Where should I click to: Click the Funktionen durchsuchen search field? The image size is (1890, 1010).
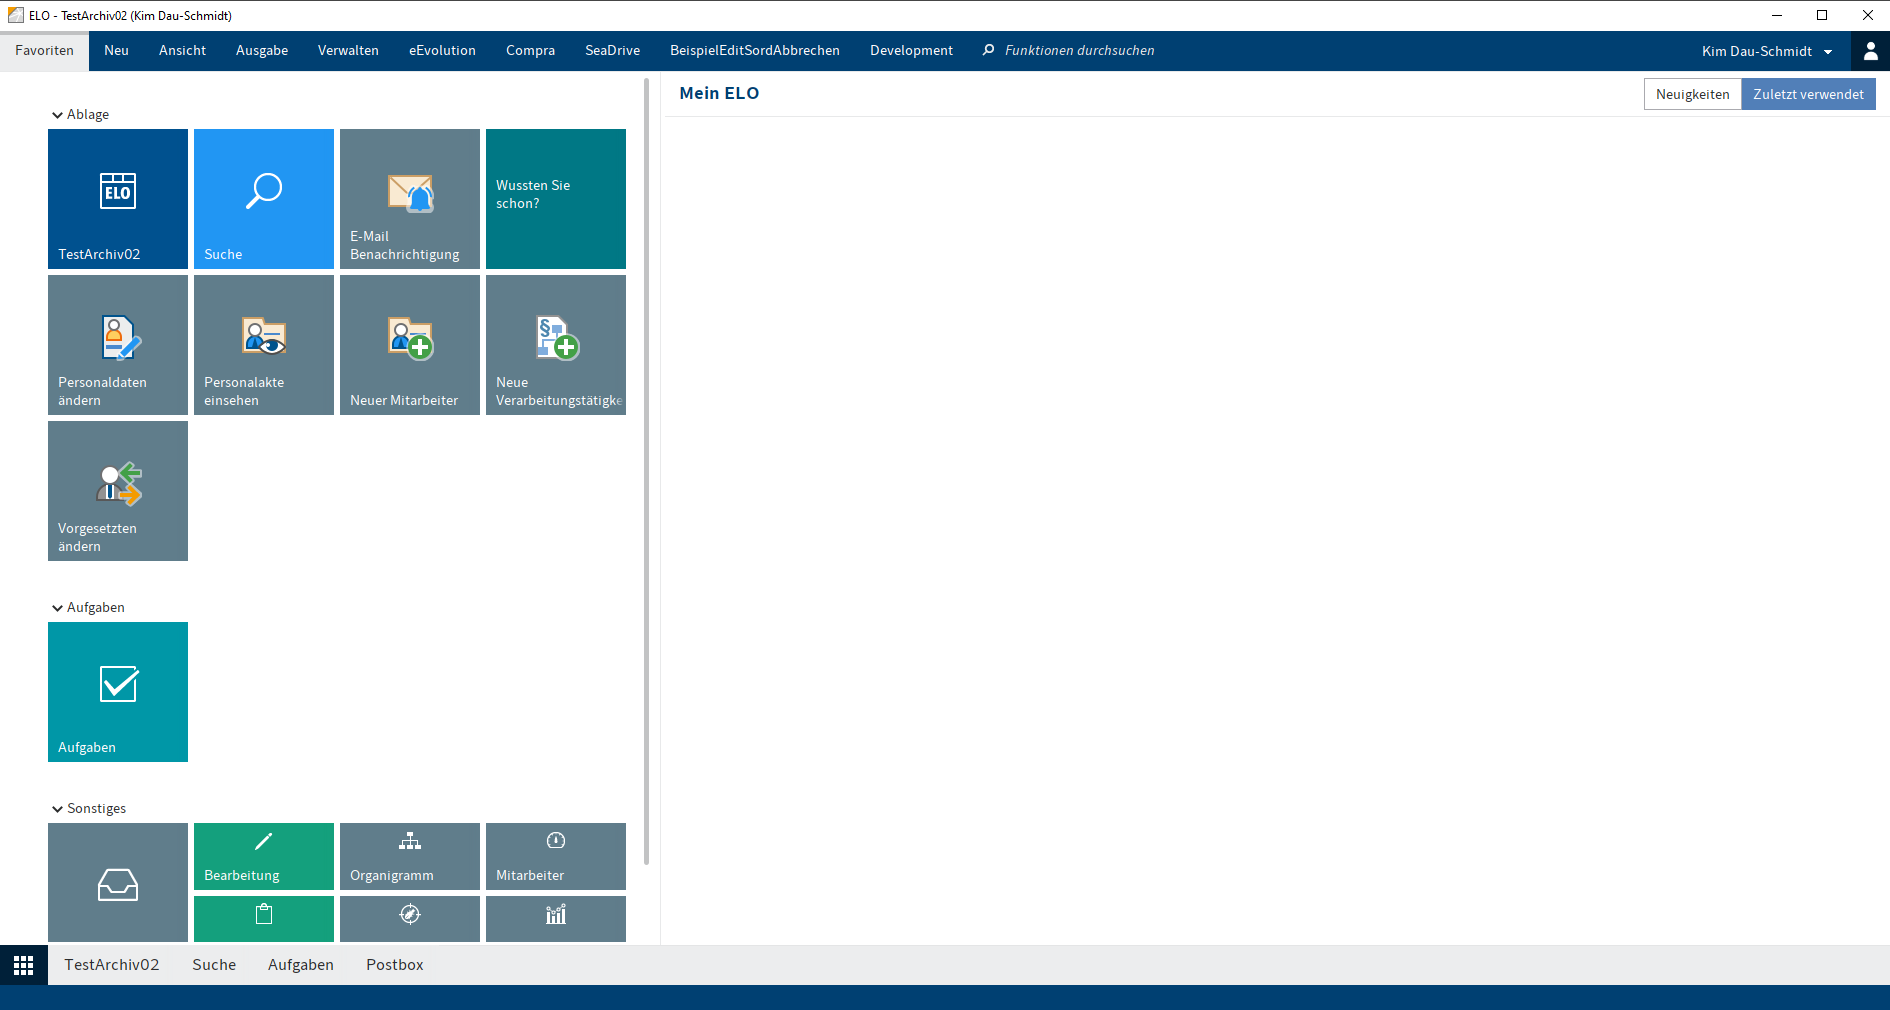[1079, 51]
